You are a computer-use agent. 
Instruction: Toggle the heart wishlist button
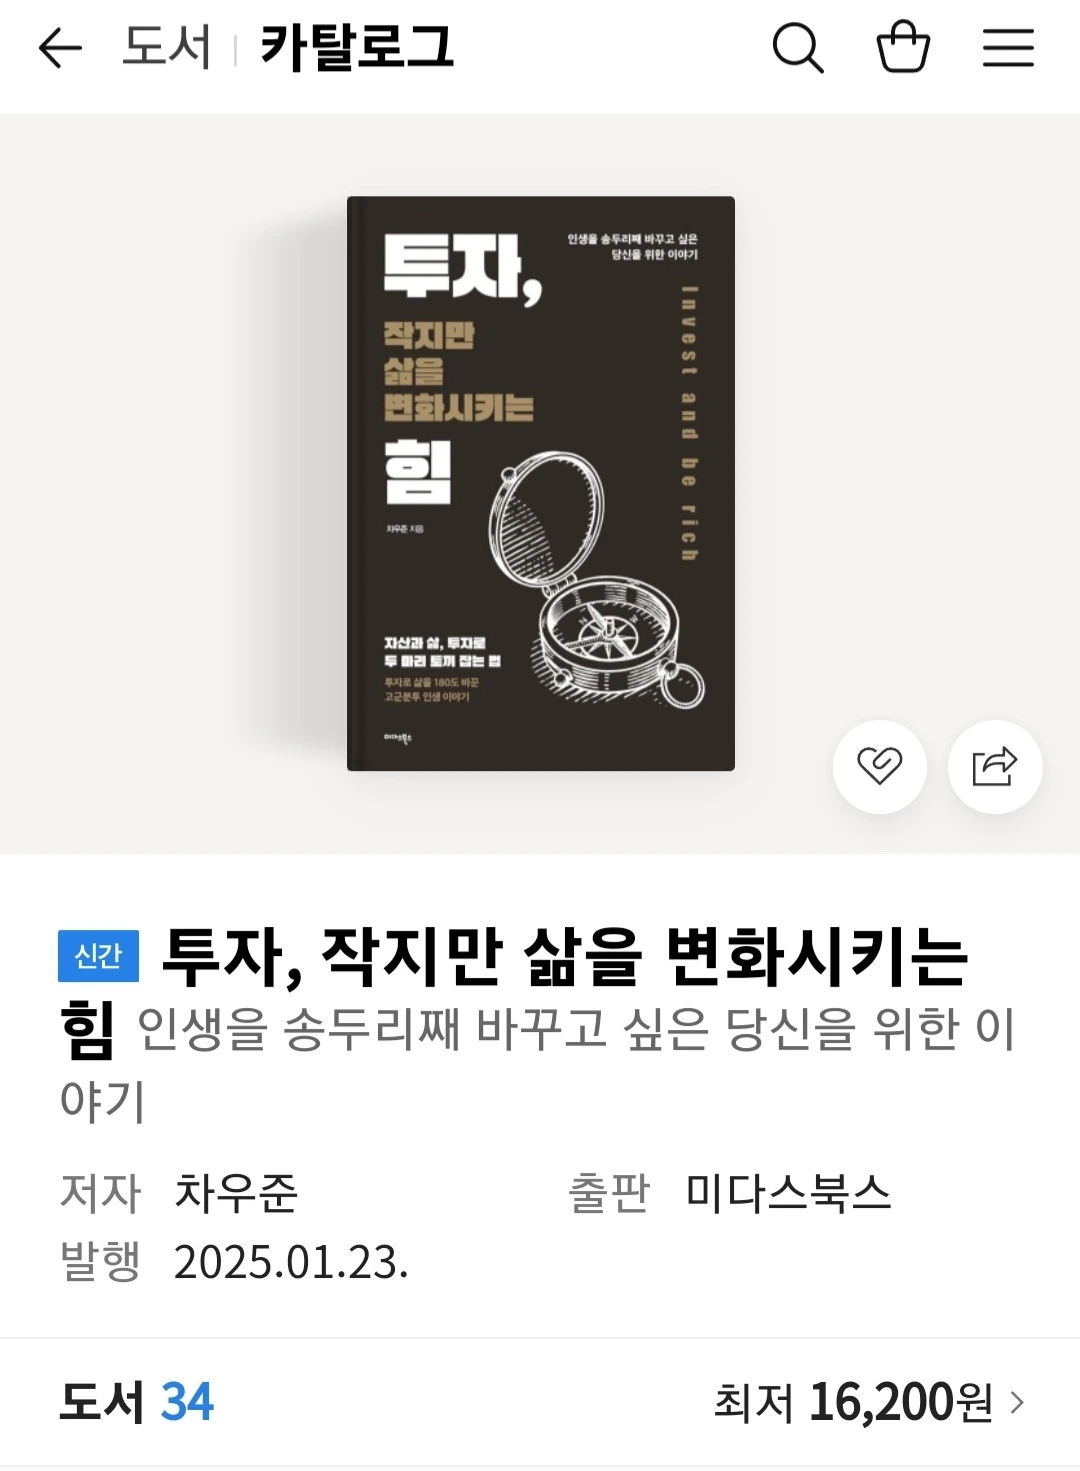point(880,766)
